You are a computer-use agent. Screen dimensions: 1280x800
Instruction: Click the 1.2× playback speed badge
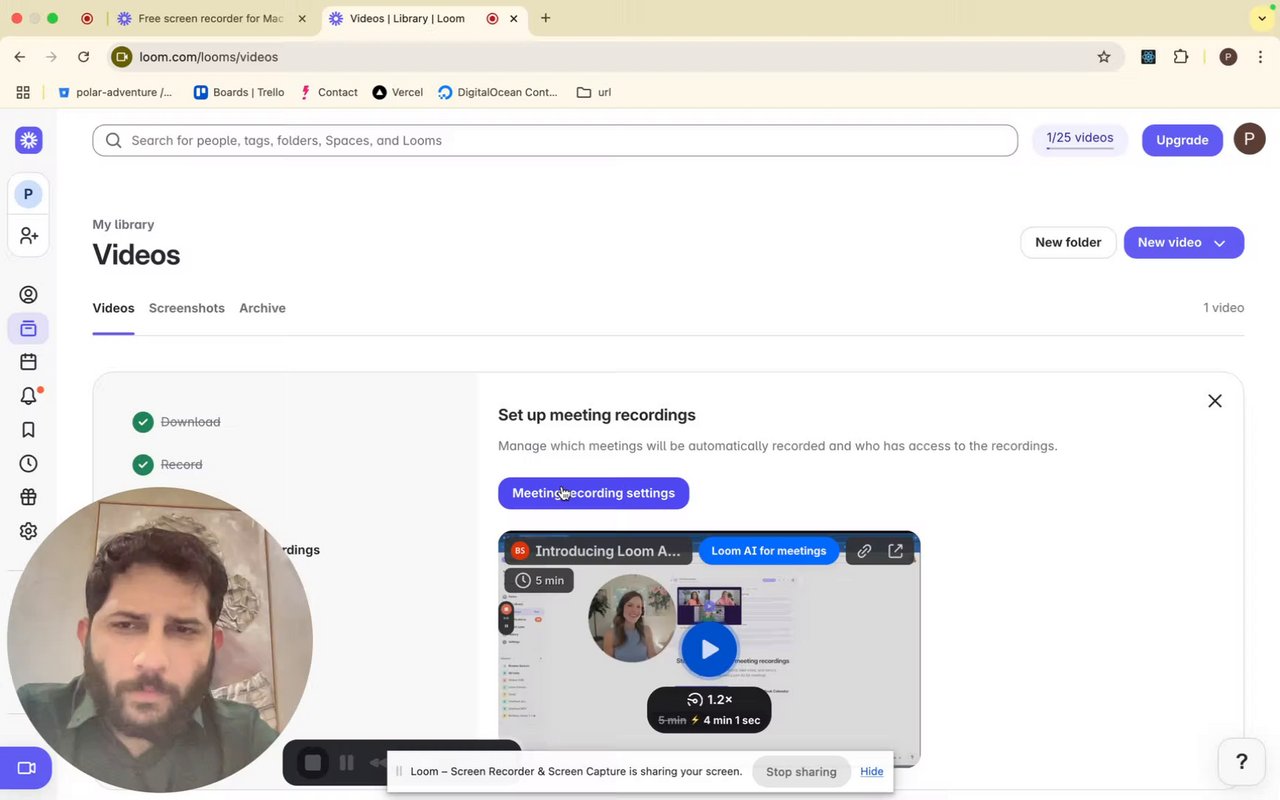tap(709, 700)
